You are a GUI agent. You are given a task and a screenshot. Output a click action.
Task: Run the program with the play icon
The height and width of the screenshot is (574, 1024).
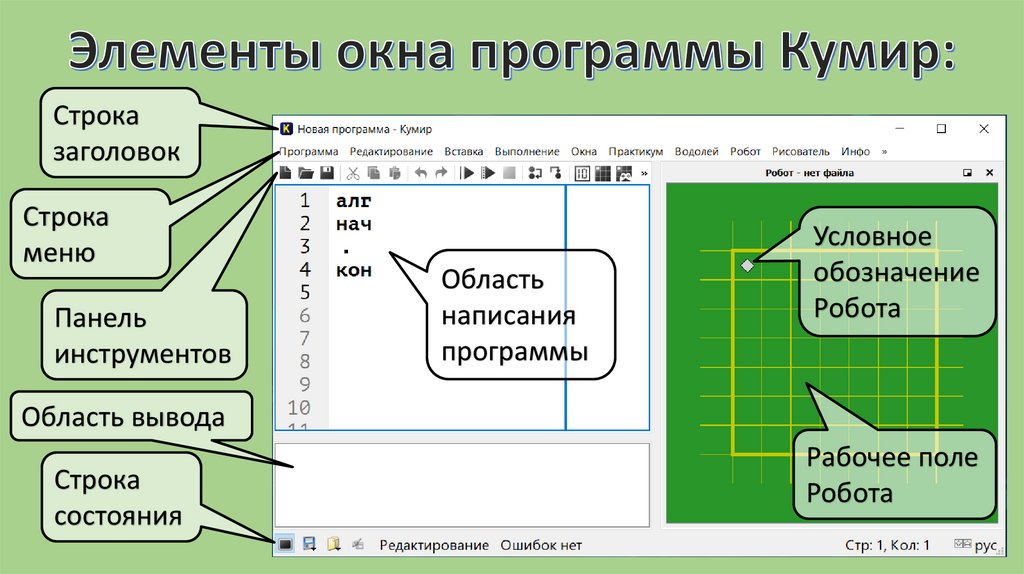click(467, 173)
